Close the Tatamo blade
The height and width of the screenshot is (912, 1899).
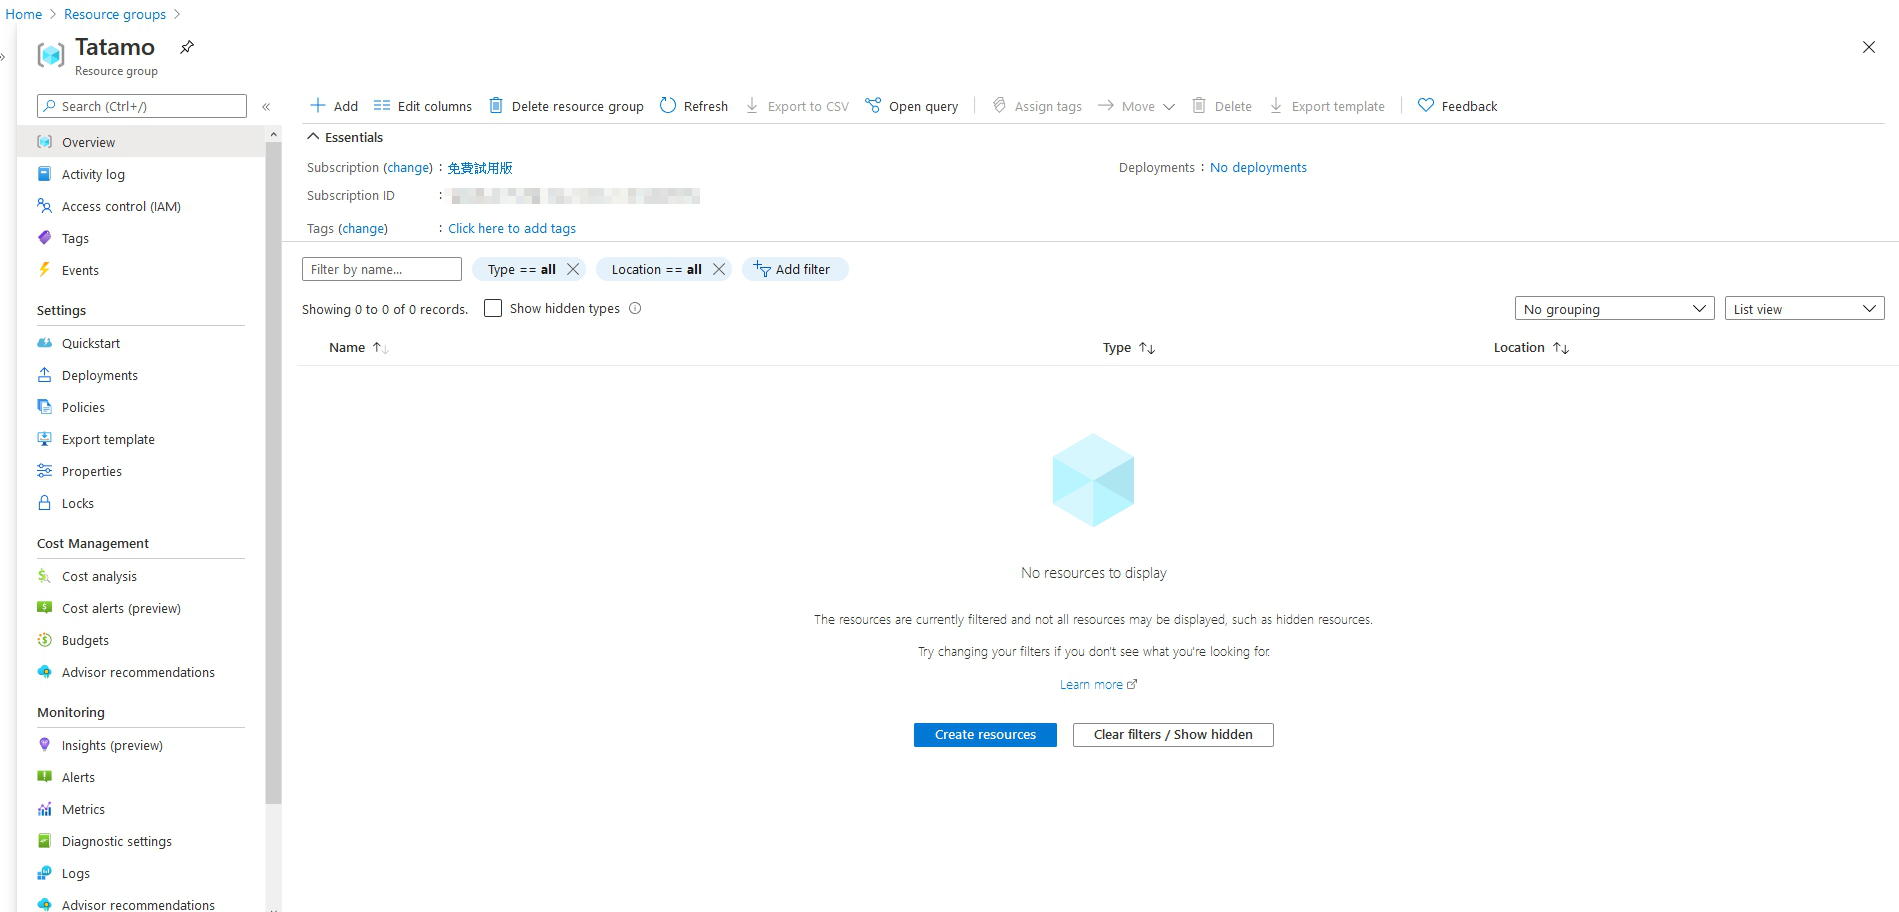coord(1868,47)
